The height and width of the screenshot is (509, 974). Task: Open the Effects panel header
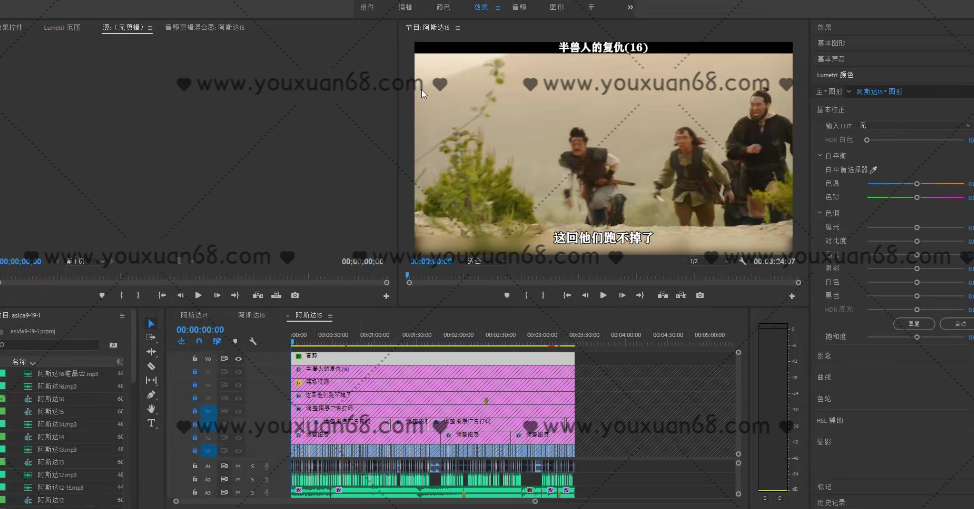824,27
